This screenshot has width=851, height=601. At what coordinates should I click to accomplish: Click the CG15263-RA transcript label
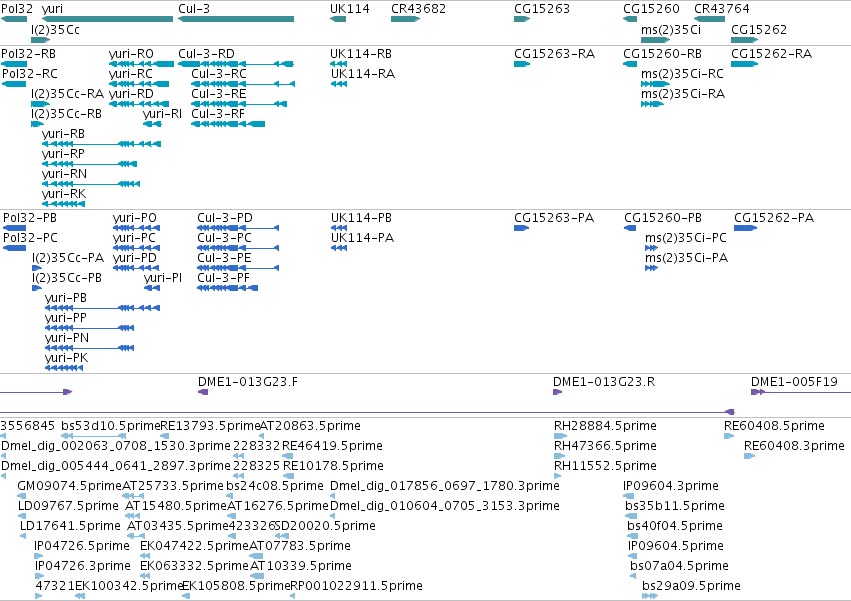coord(555,54)
